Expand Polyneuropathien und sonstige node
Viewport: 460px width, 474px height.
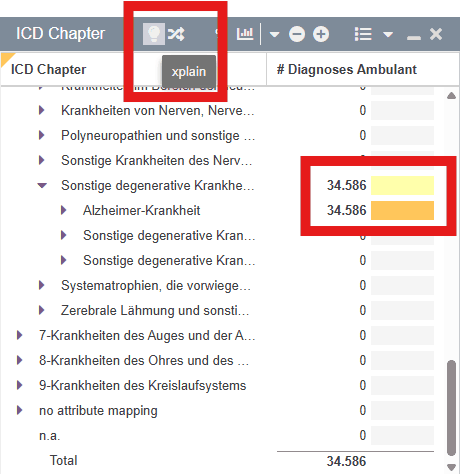click(x=41, y=135)
